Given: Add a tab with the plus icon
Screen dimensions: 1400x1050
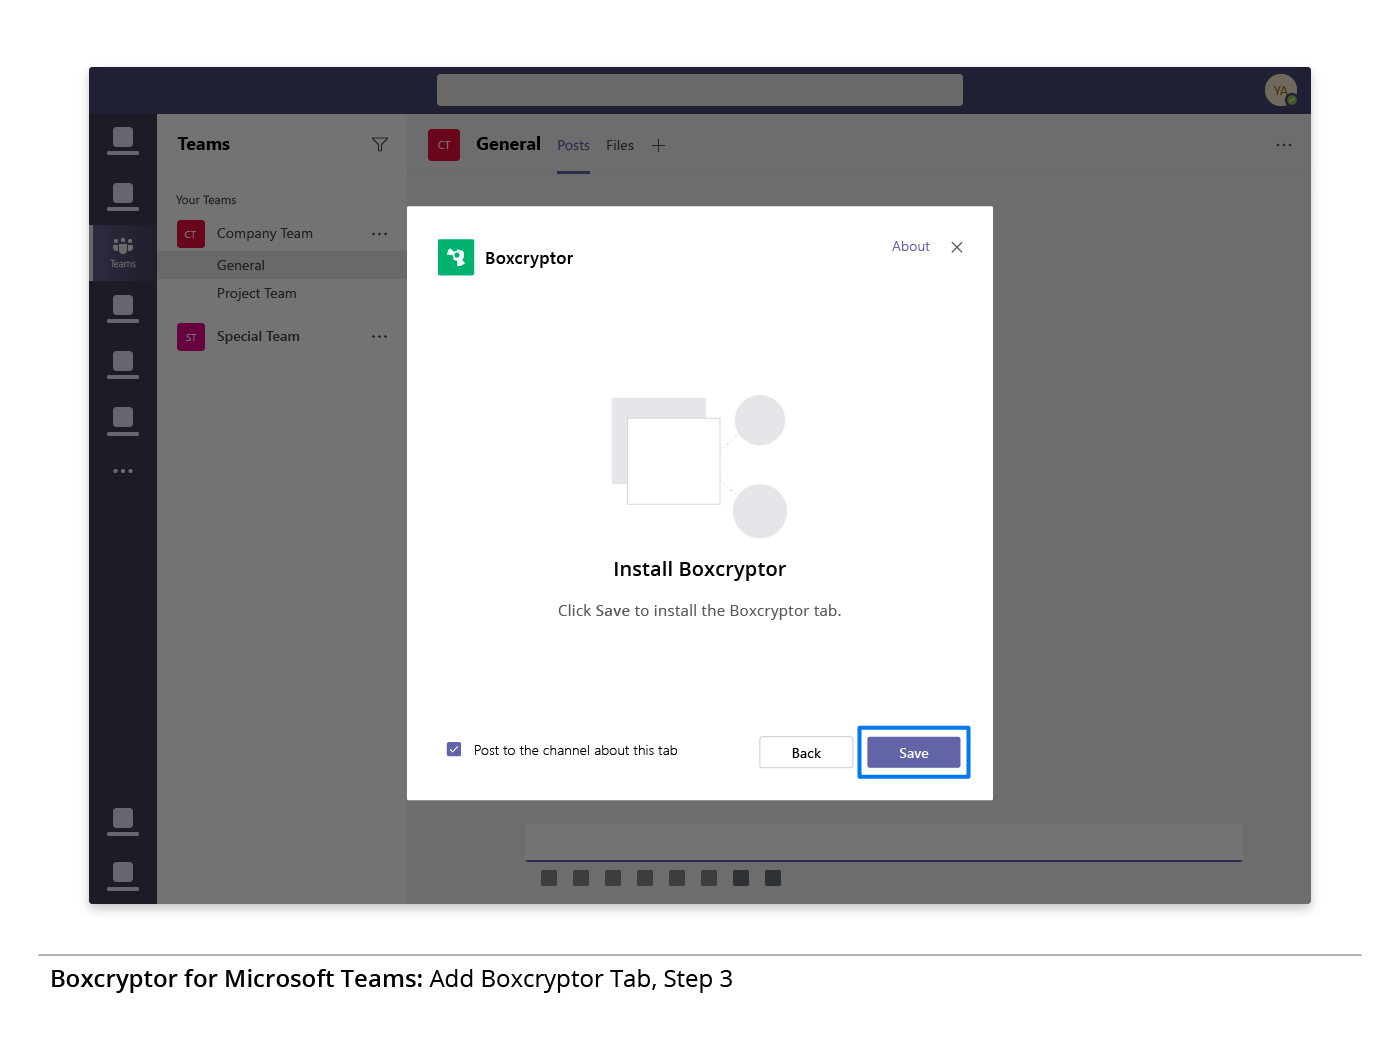Looking at the screenshot, I should [x=658, y=145].
